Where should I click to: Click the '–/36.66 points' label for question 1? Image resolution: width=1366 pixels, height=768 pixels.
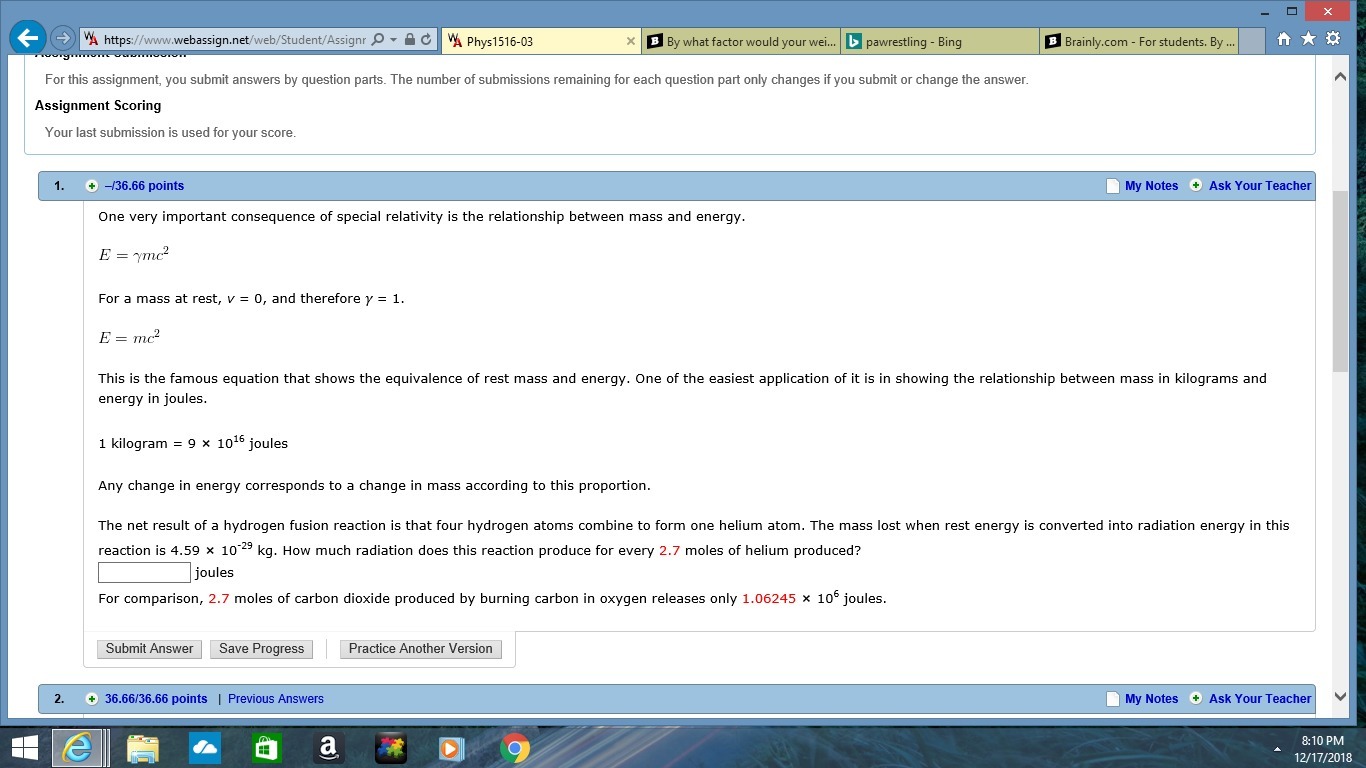pos(144,186)
